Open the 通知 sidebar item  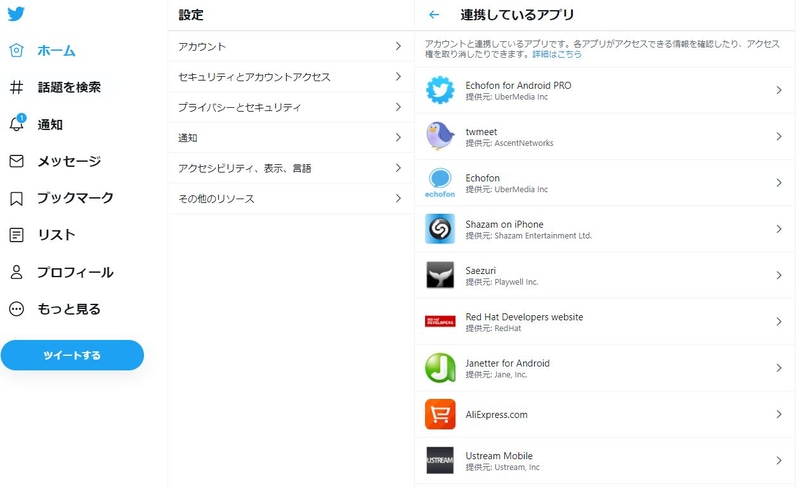click(x=50, y=125)
